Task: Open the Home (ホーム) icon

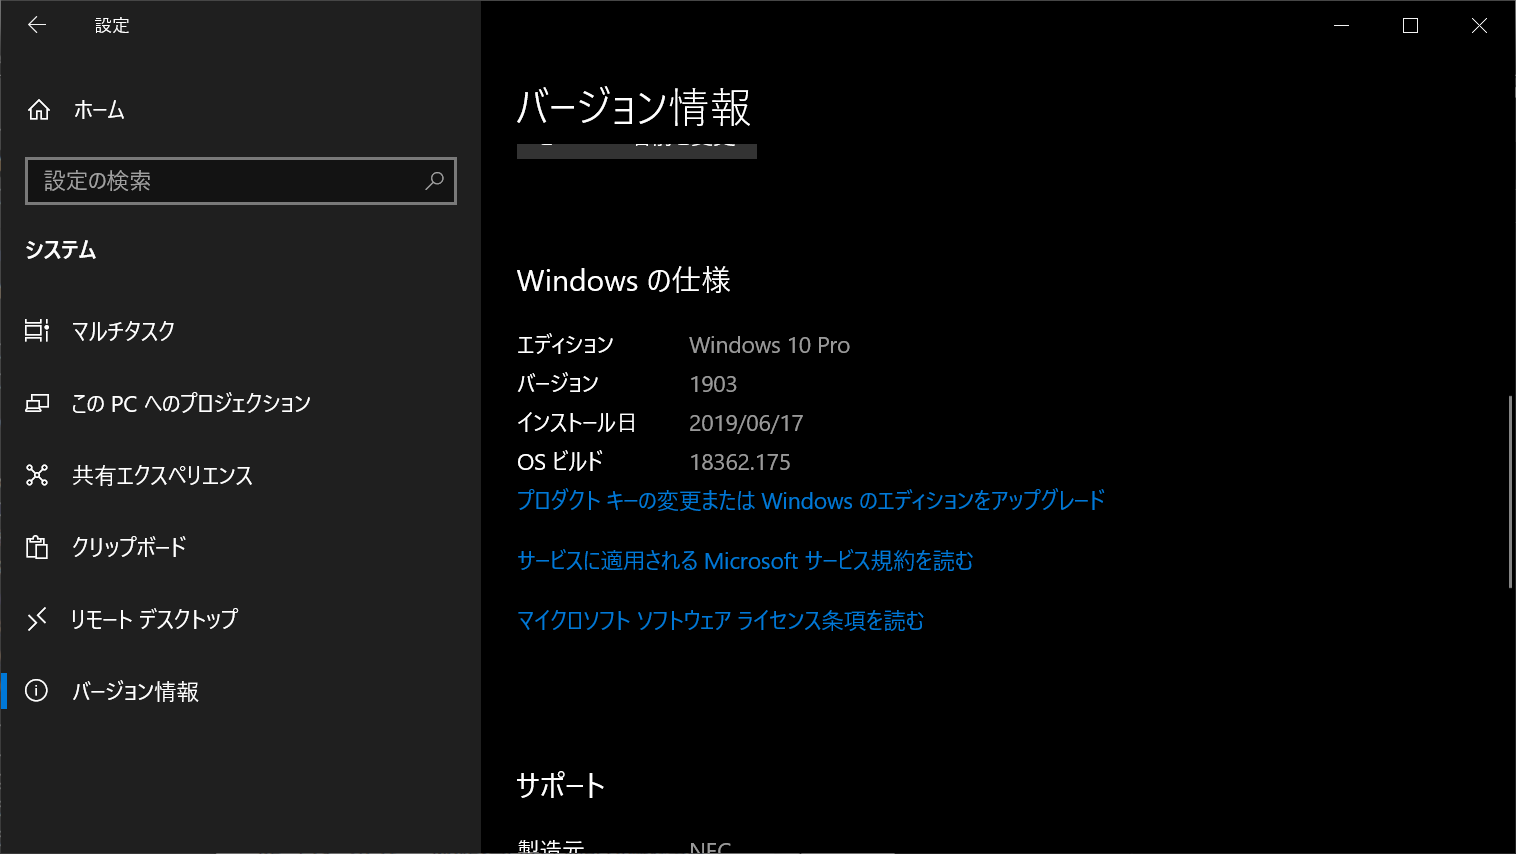Action: 39,110
